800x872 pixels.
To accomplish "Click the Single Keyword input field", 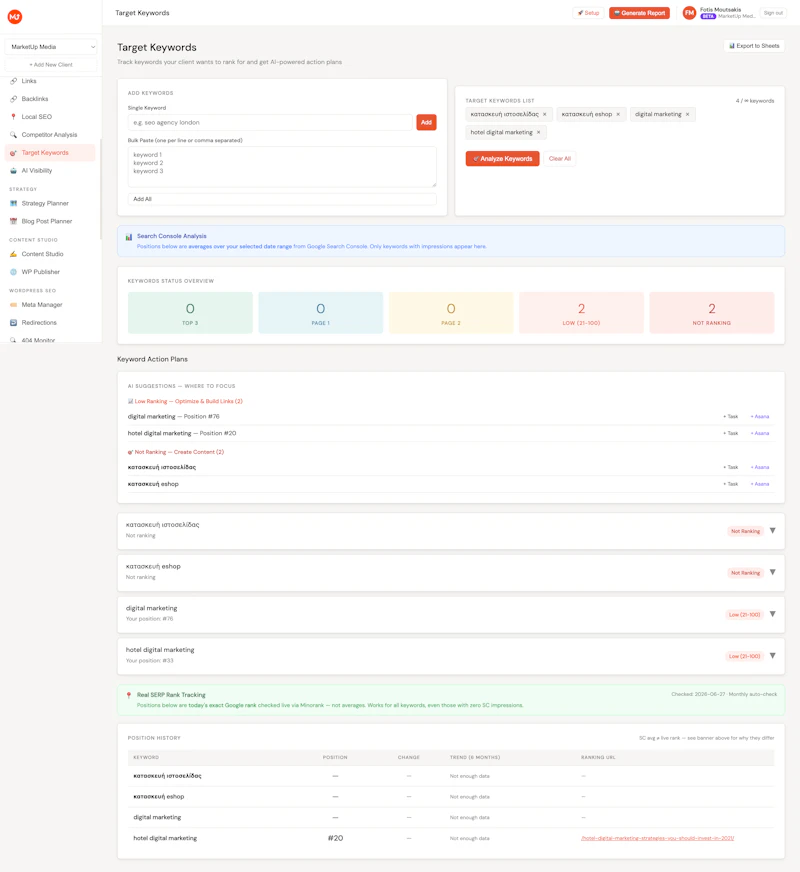I will (x=270, y=122).
